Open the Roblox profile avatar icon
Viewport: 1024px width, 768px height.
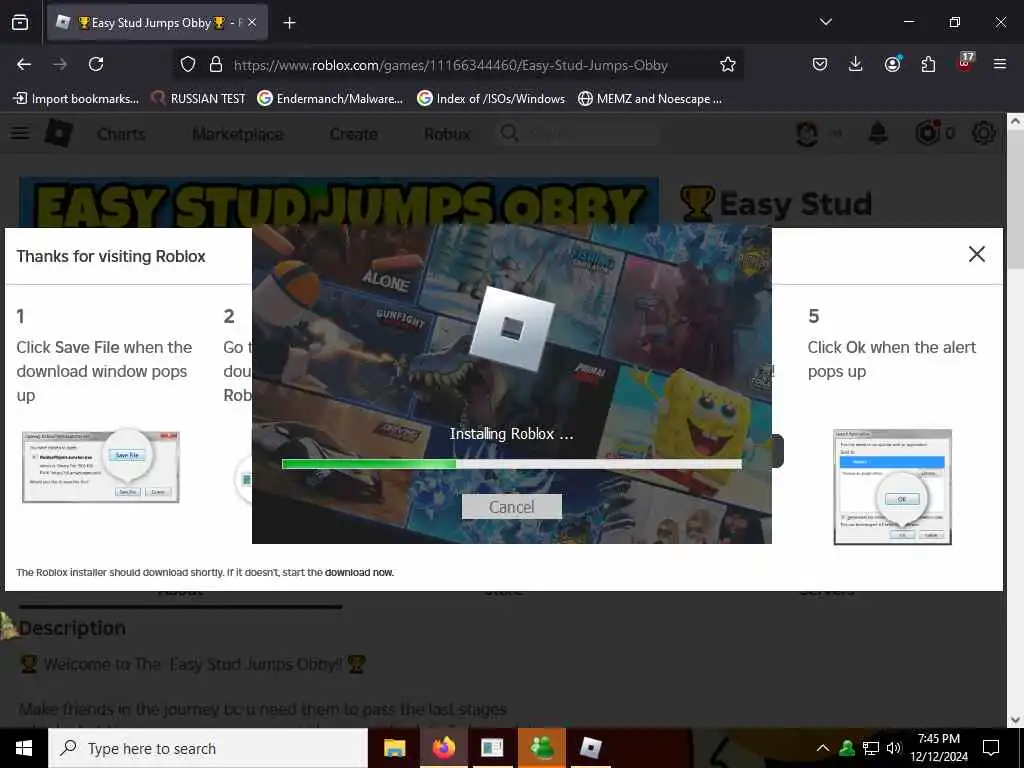tap(807, 134)
